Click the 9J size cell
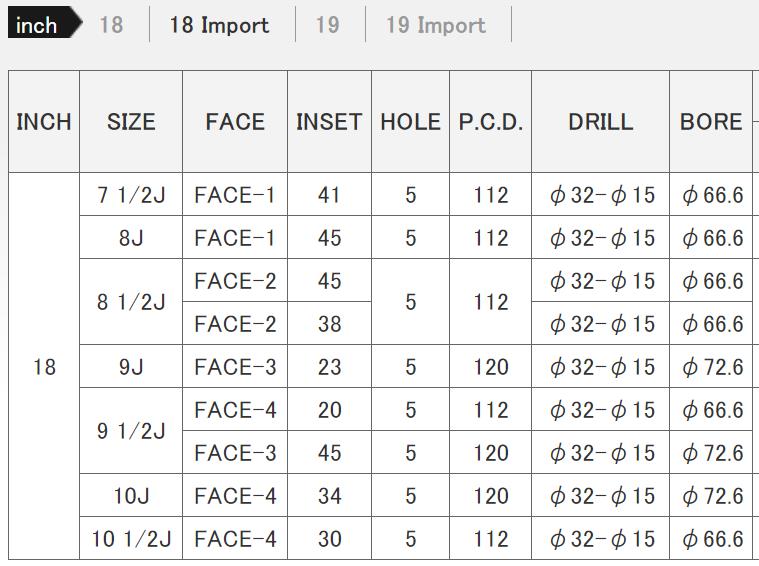This screenshot has height=566, width=759. [x=131, y=367]
